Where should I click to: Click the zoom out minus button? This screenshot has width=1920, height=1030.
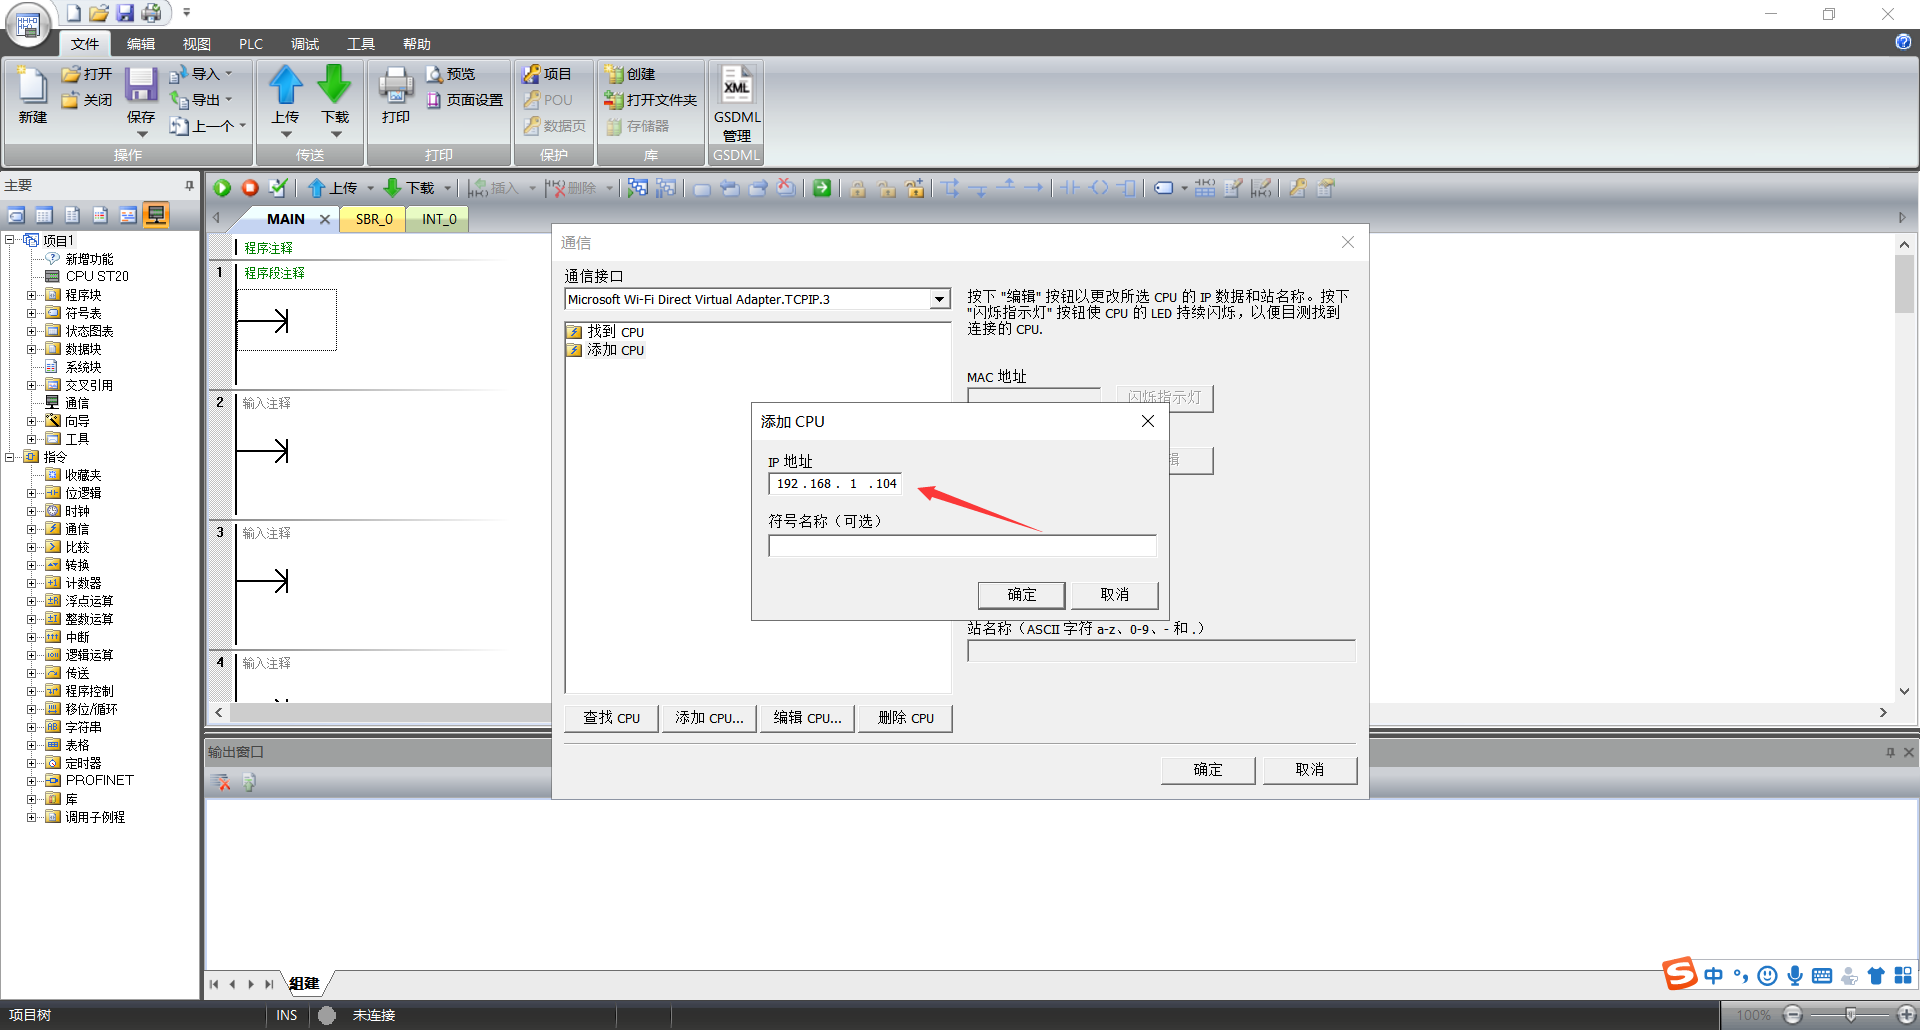(x=1793, y=1015)
